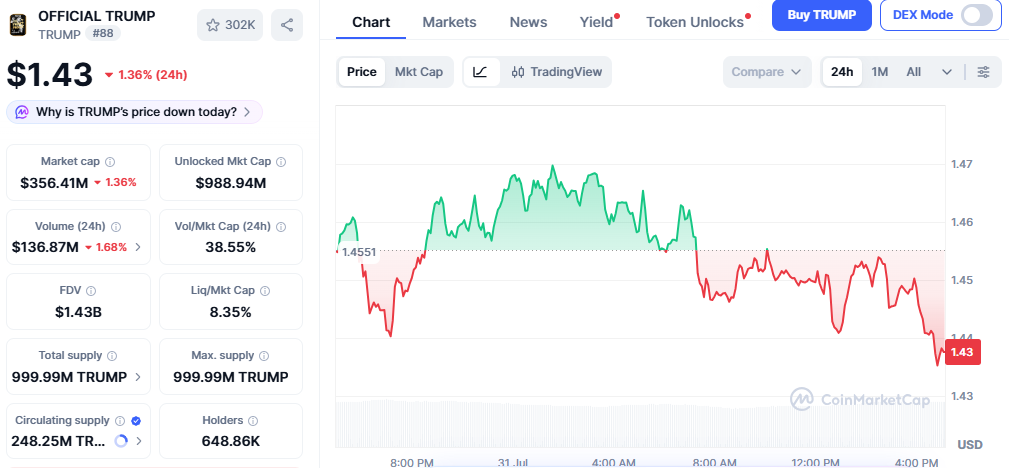The height and width of the screenshot is (468, 1009).
Task: Click the #88 rank badge
Action: (x=102, y=34)
